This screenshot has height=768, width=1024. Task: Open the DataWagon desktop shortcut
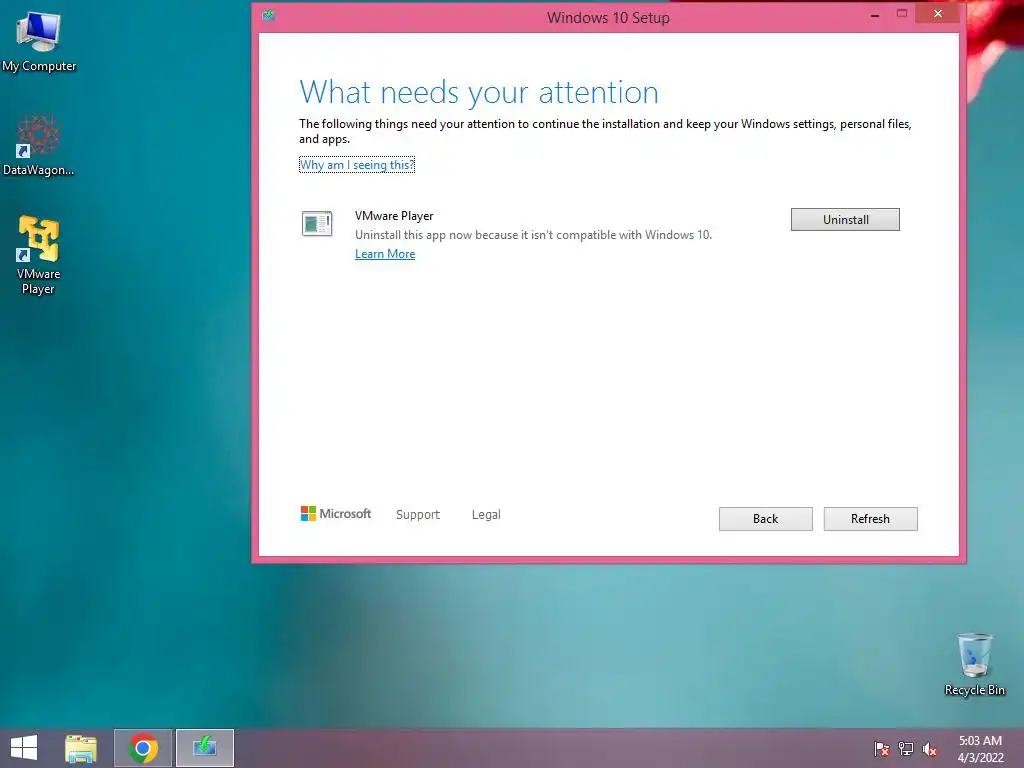39,145
